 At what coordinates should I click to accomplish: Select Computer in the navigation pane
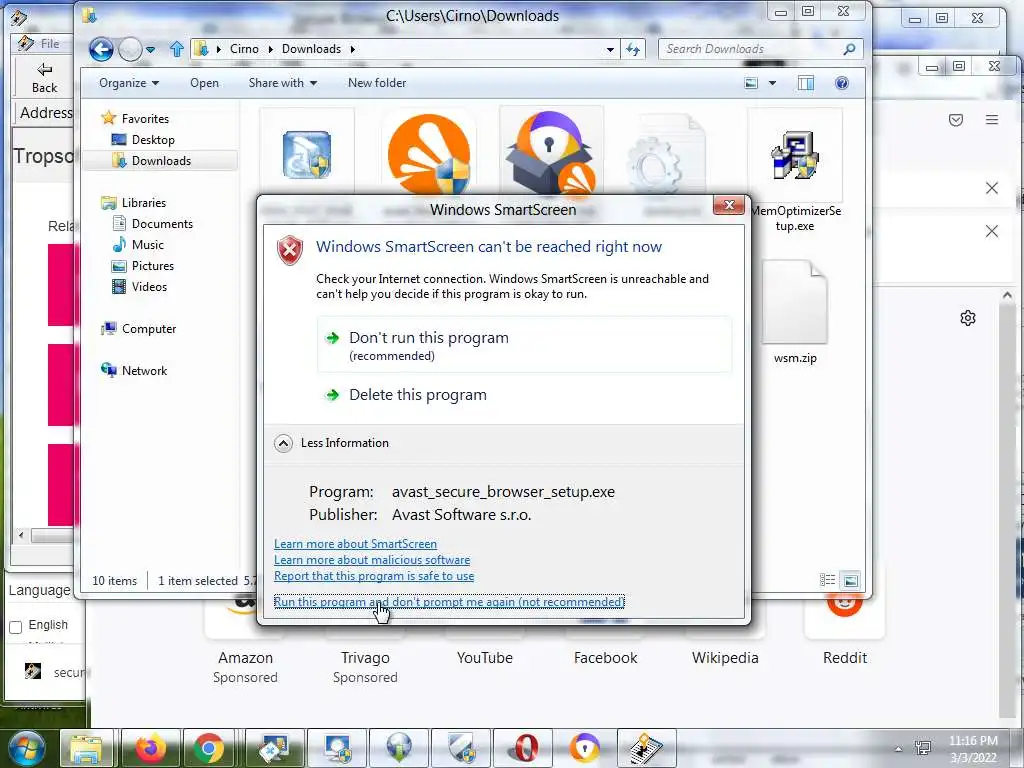(x=149, y=328)
